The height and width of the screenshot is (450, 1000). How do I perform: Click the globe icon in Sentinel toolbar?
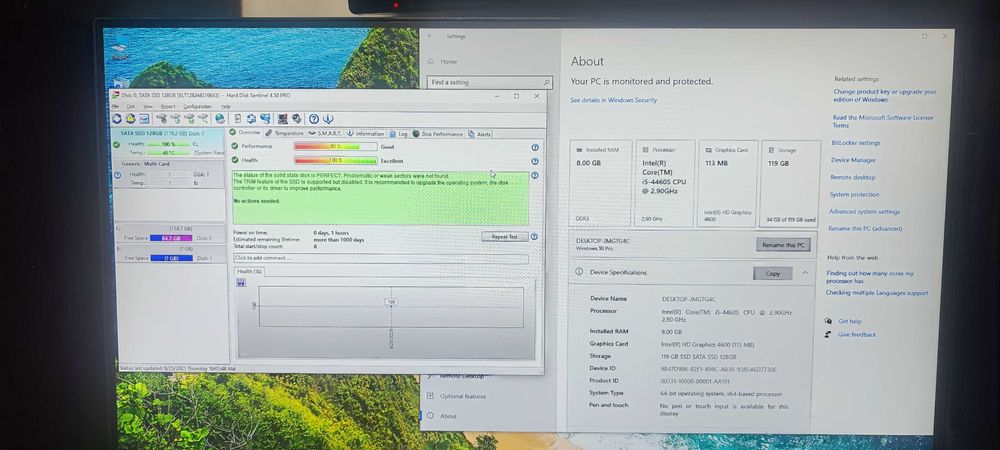point(220,119)
